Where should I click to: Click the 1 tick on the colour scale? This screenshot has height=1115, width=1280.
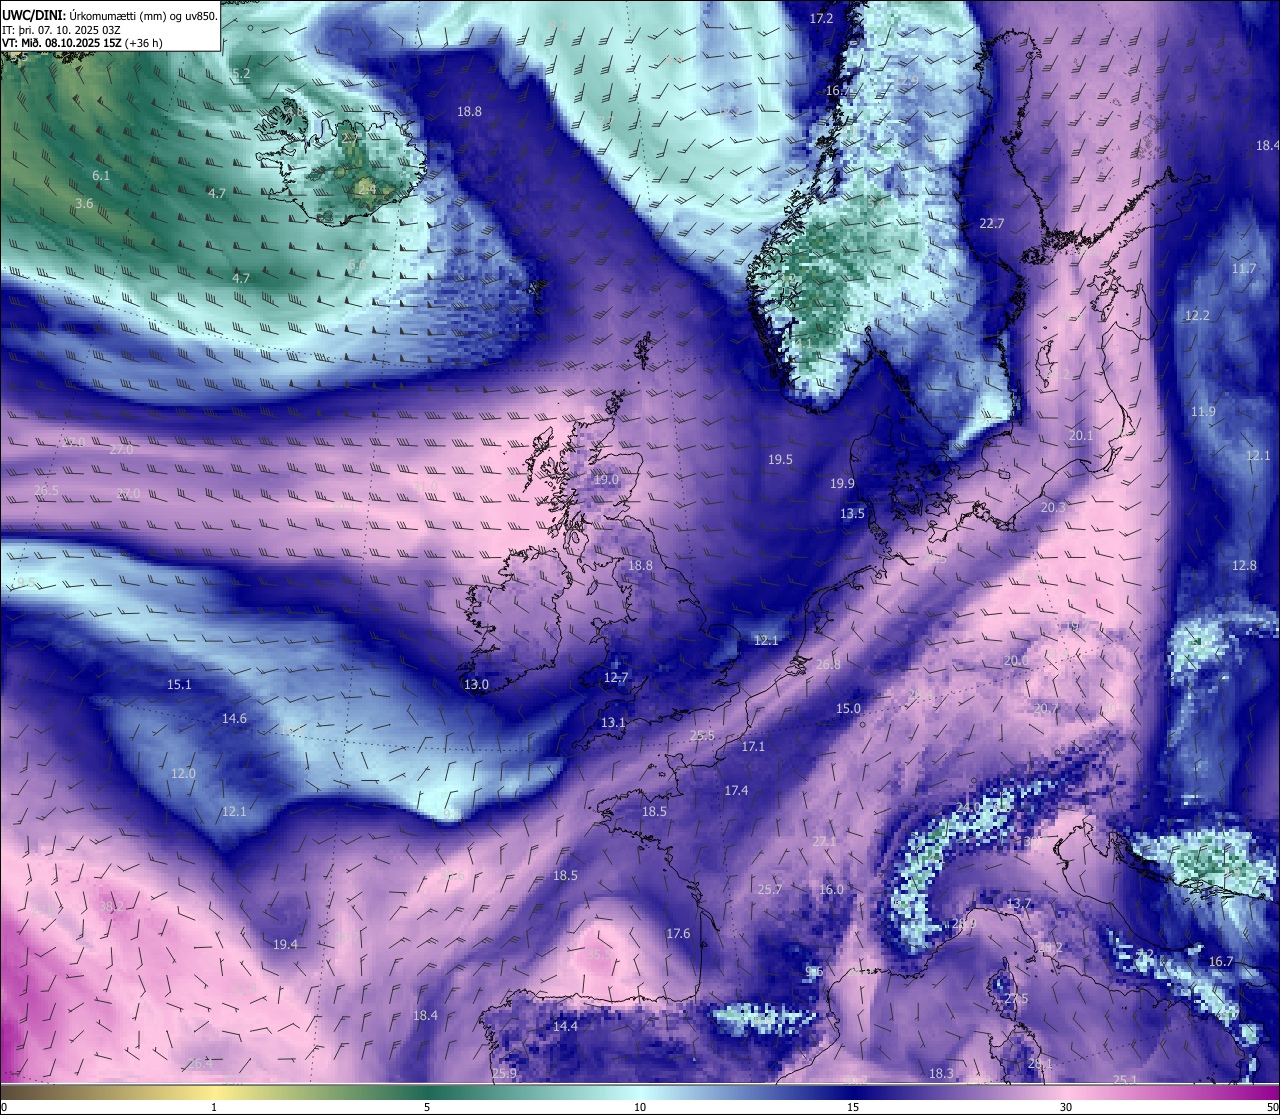pos(214,1107)
